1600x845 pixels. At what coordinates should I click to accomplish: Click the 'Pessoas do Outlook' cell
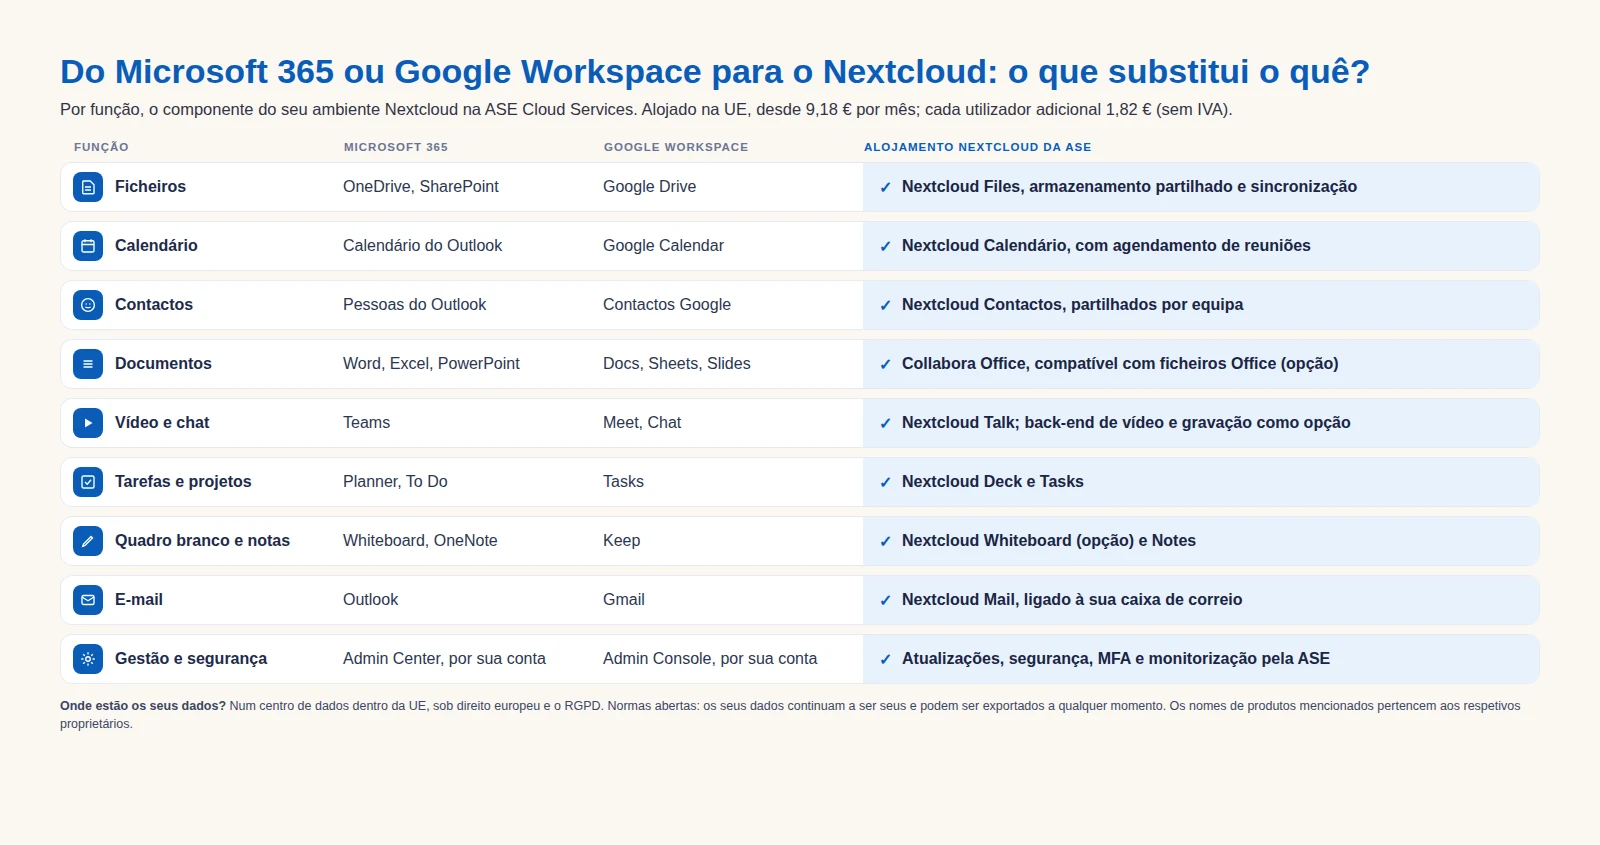[x=415, y=305]
